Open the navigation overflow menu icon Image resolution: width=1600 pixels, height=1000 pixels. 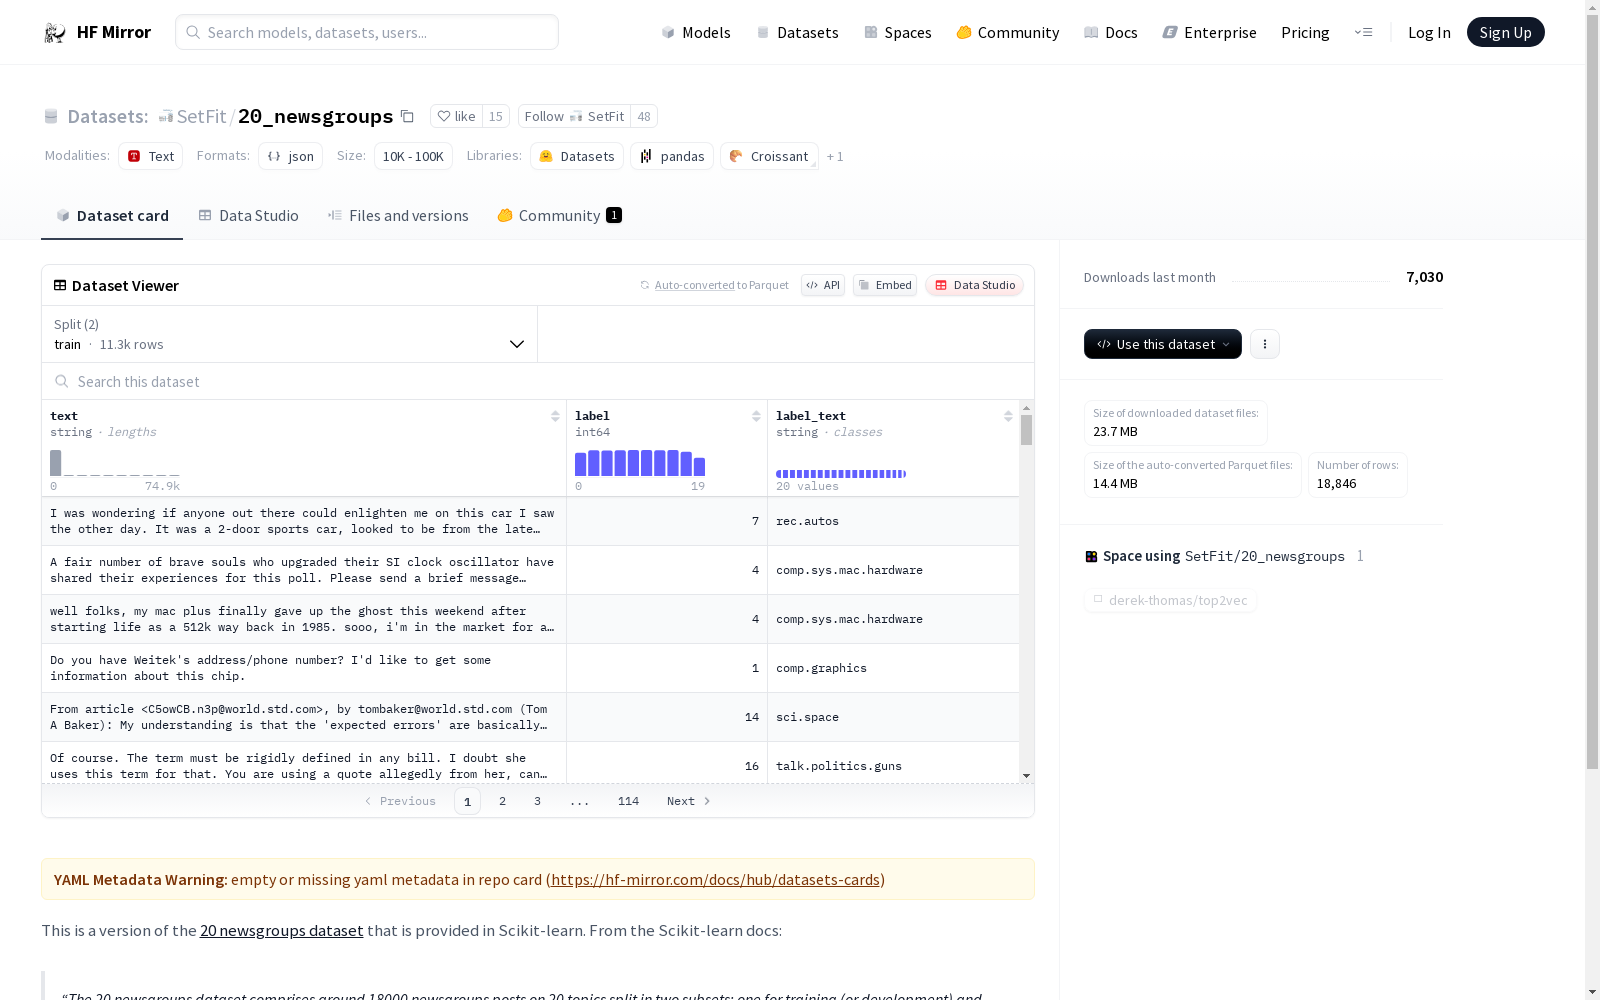(x=1363, y=32)
